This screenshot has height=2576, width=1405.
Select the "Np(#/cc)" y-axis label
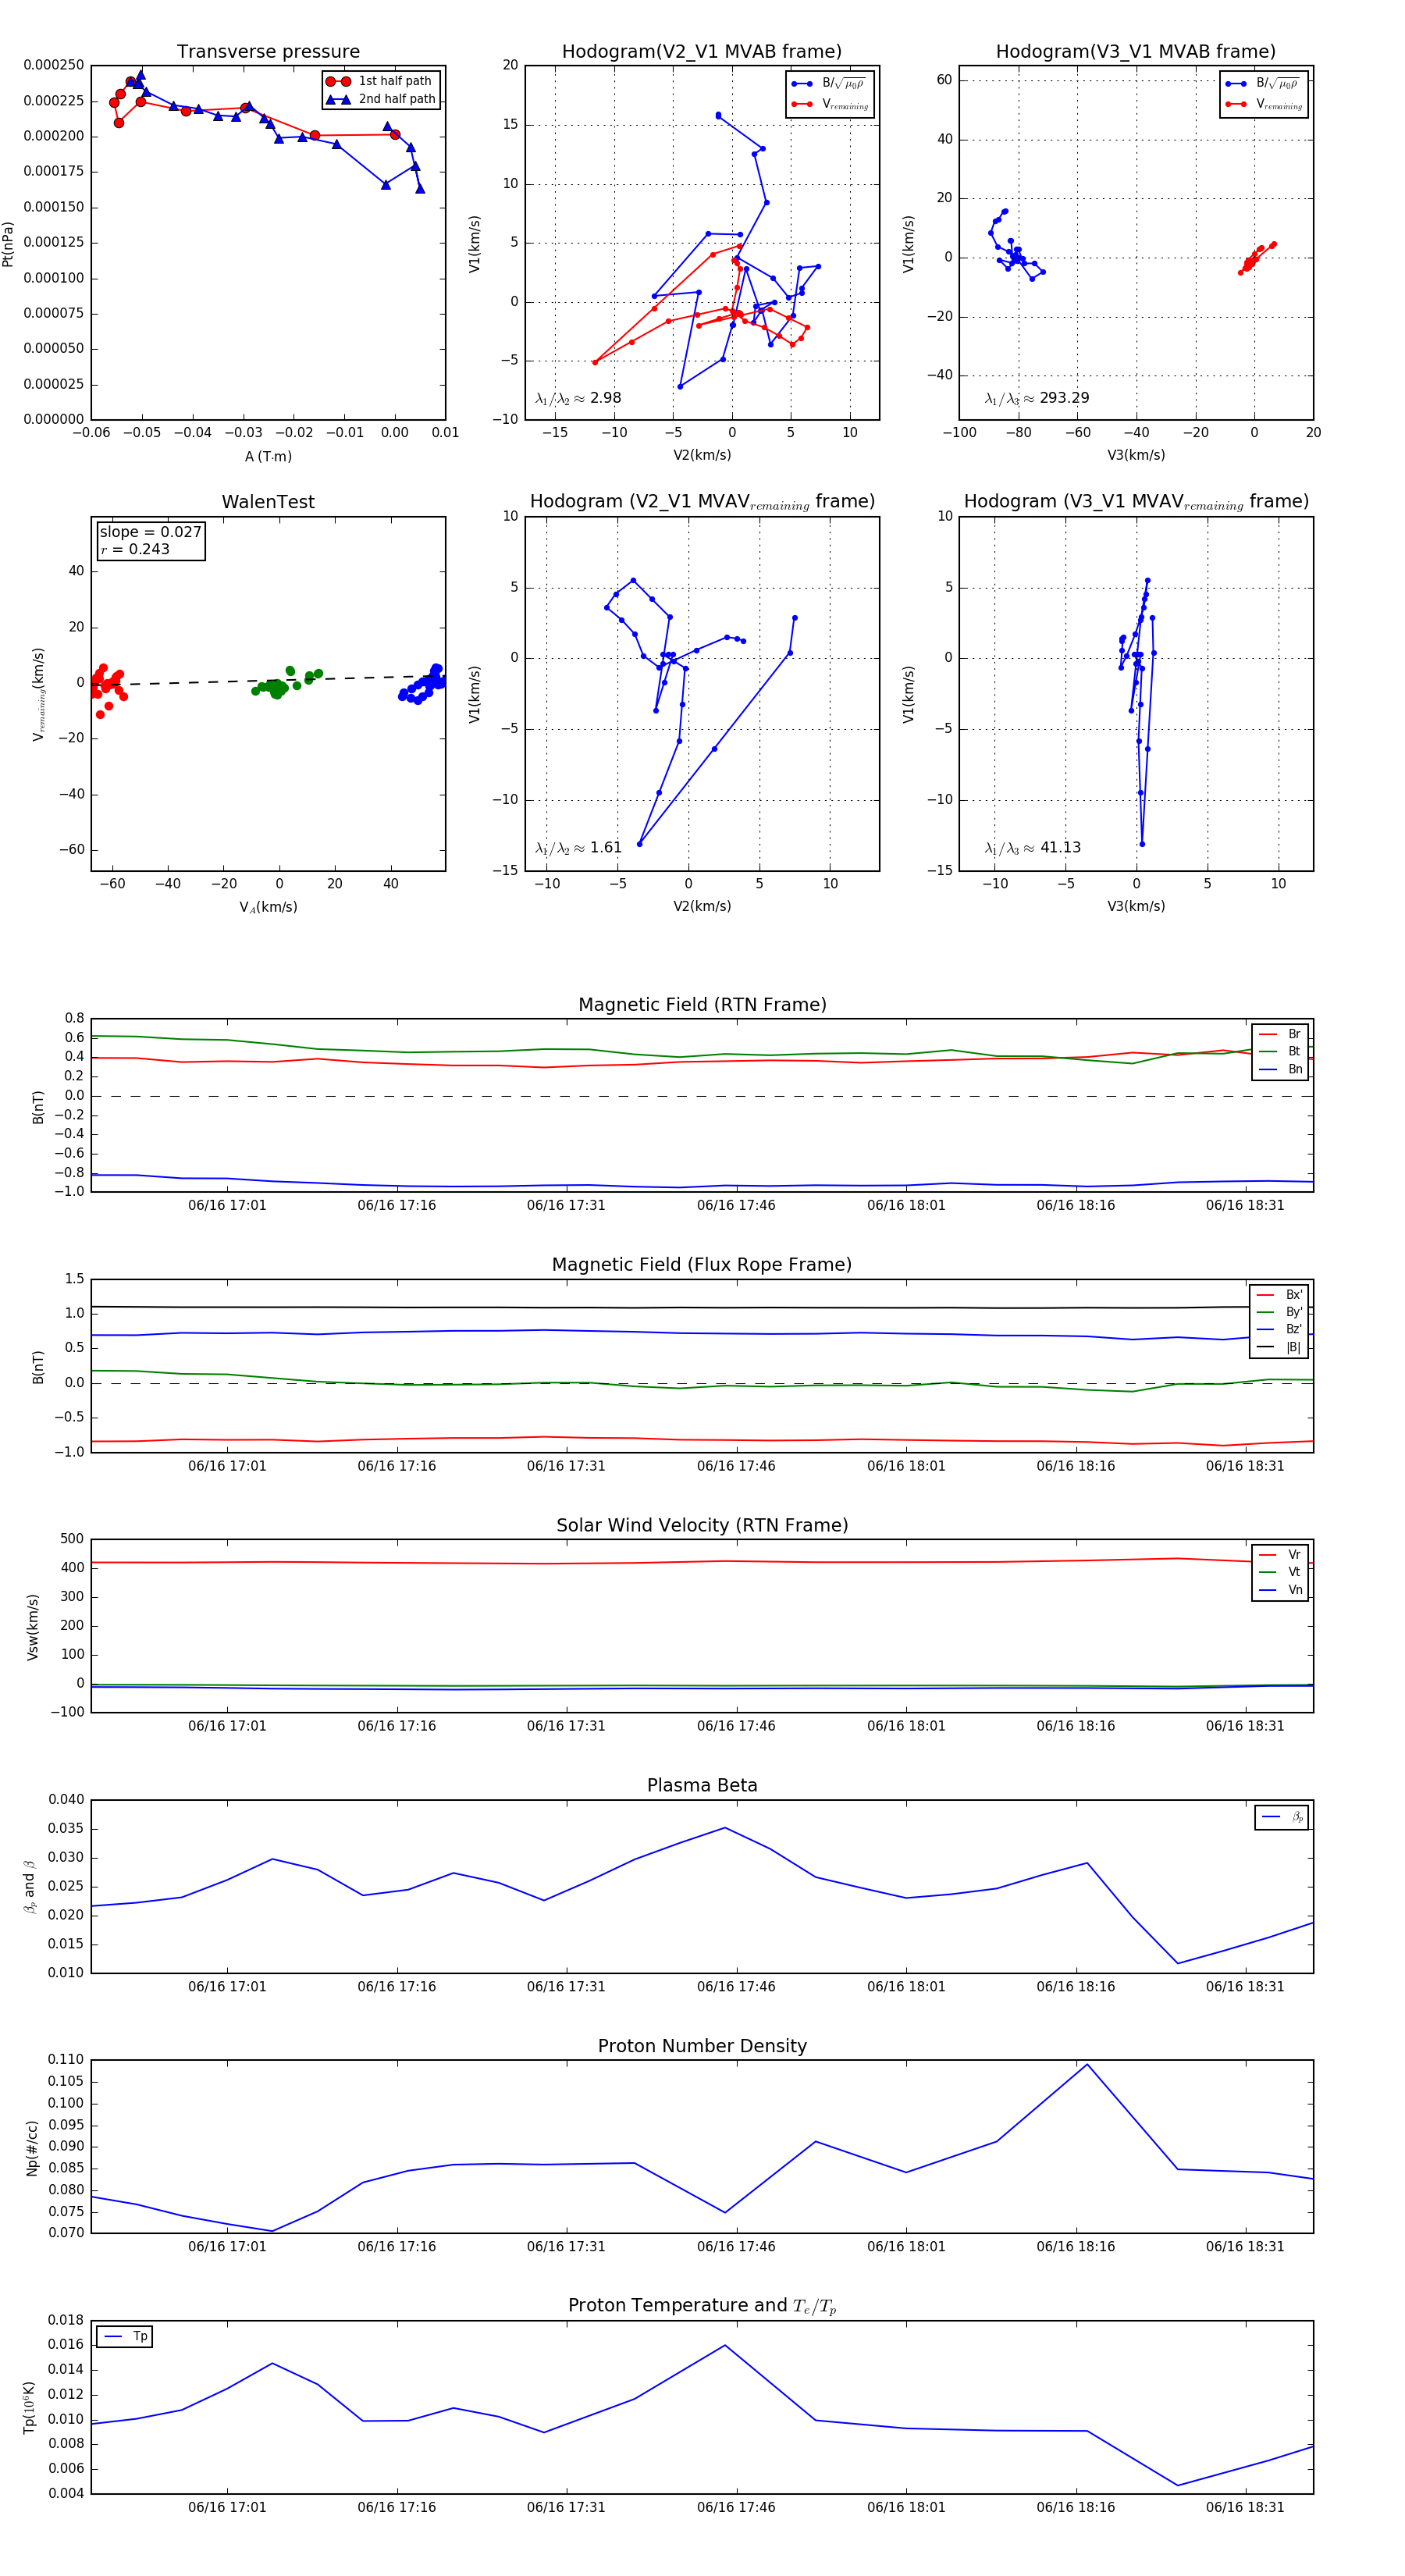[x=33, y=2147]
